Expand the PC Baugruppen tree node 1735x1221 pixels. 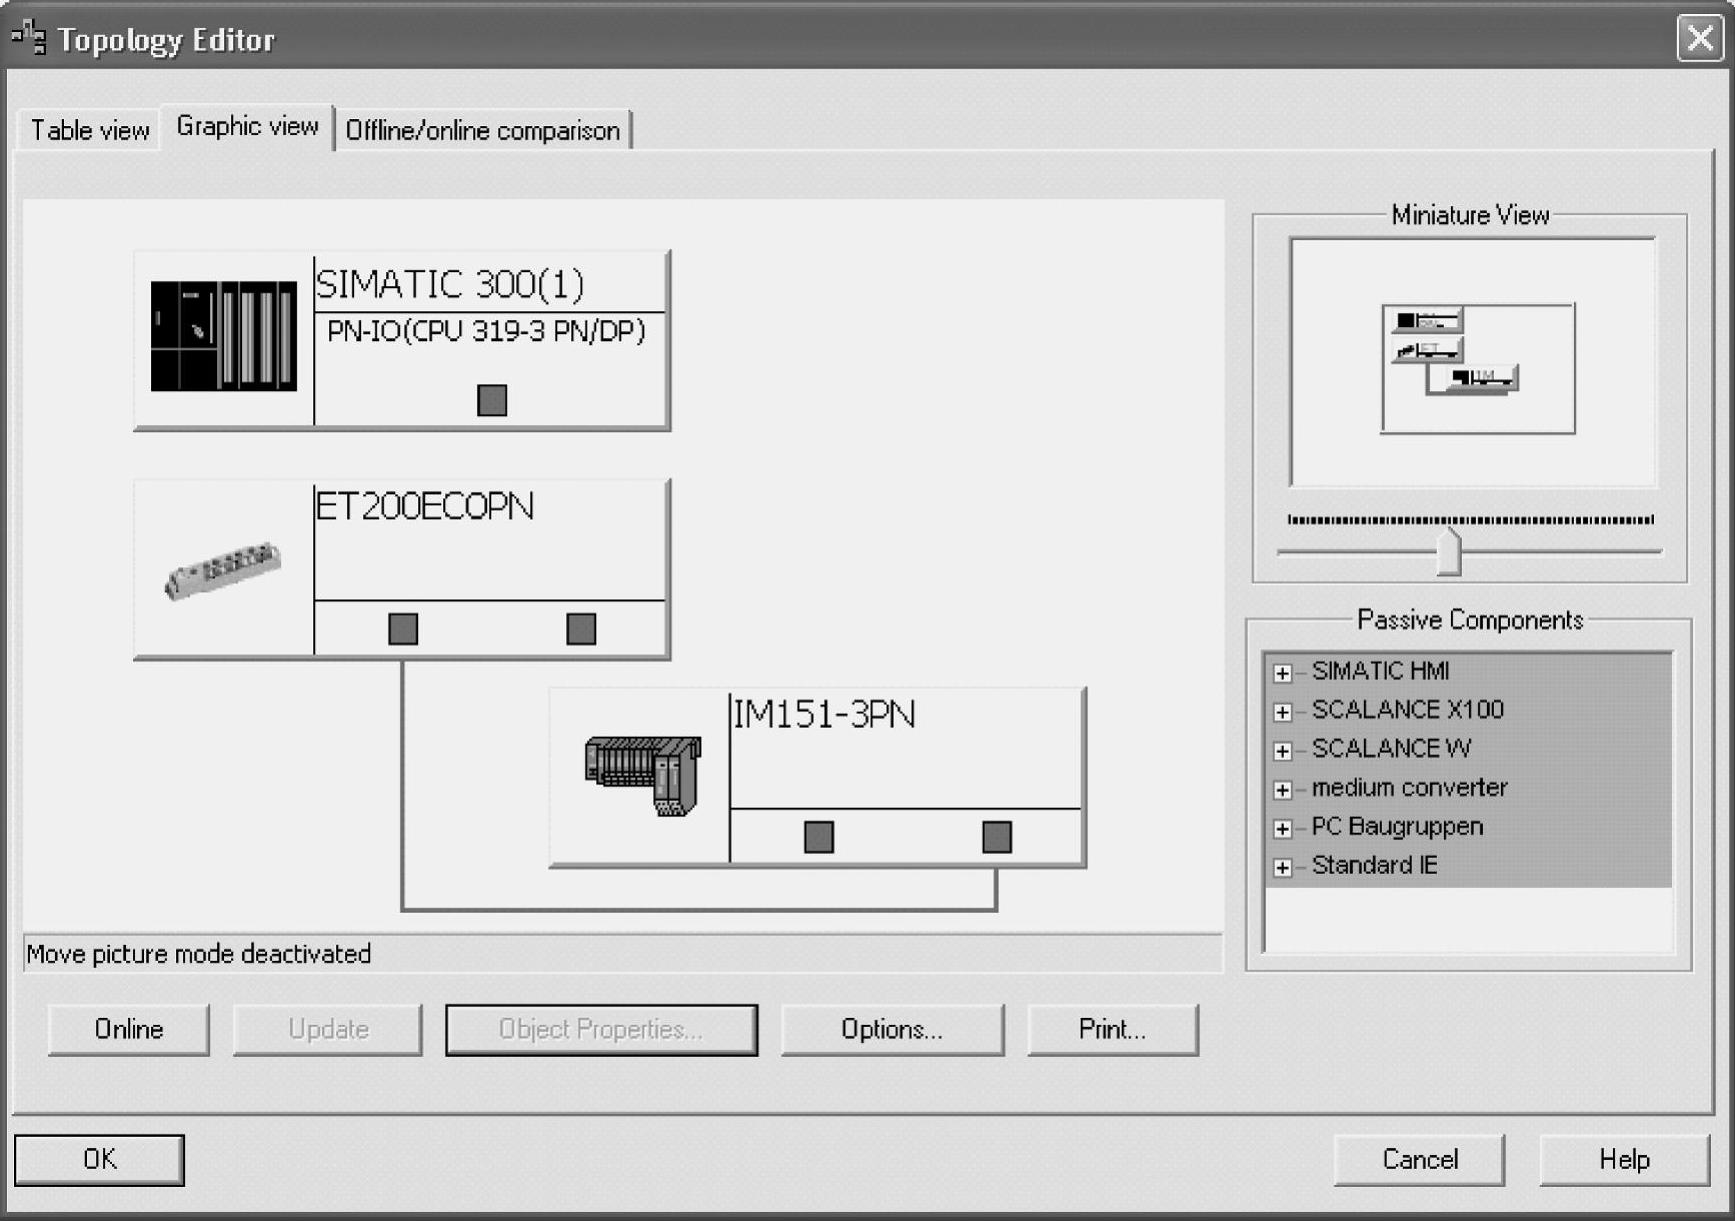tap(1282, 829)
